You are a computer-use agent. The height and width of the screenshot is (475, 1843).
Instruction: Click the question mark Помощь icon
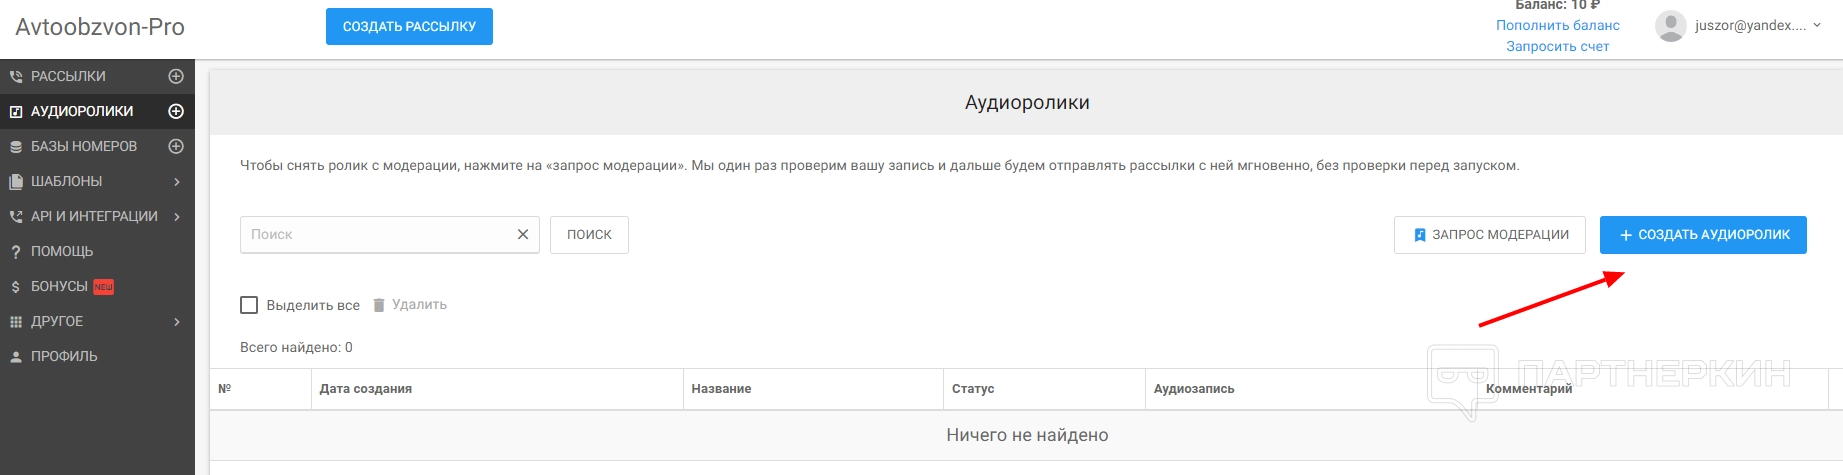click(15, 252)
